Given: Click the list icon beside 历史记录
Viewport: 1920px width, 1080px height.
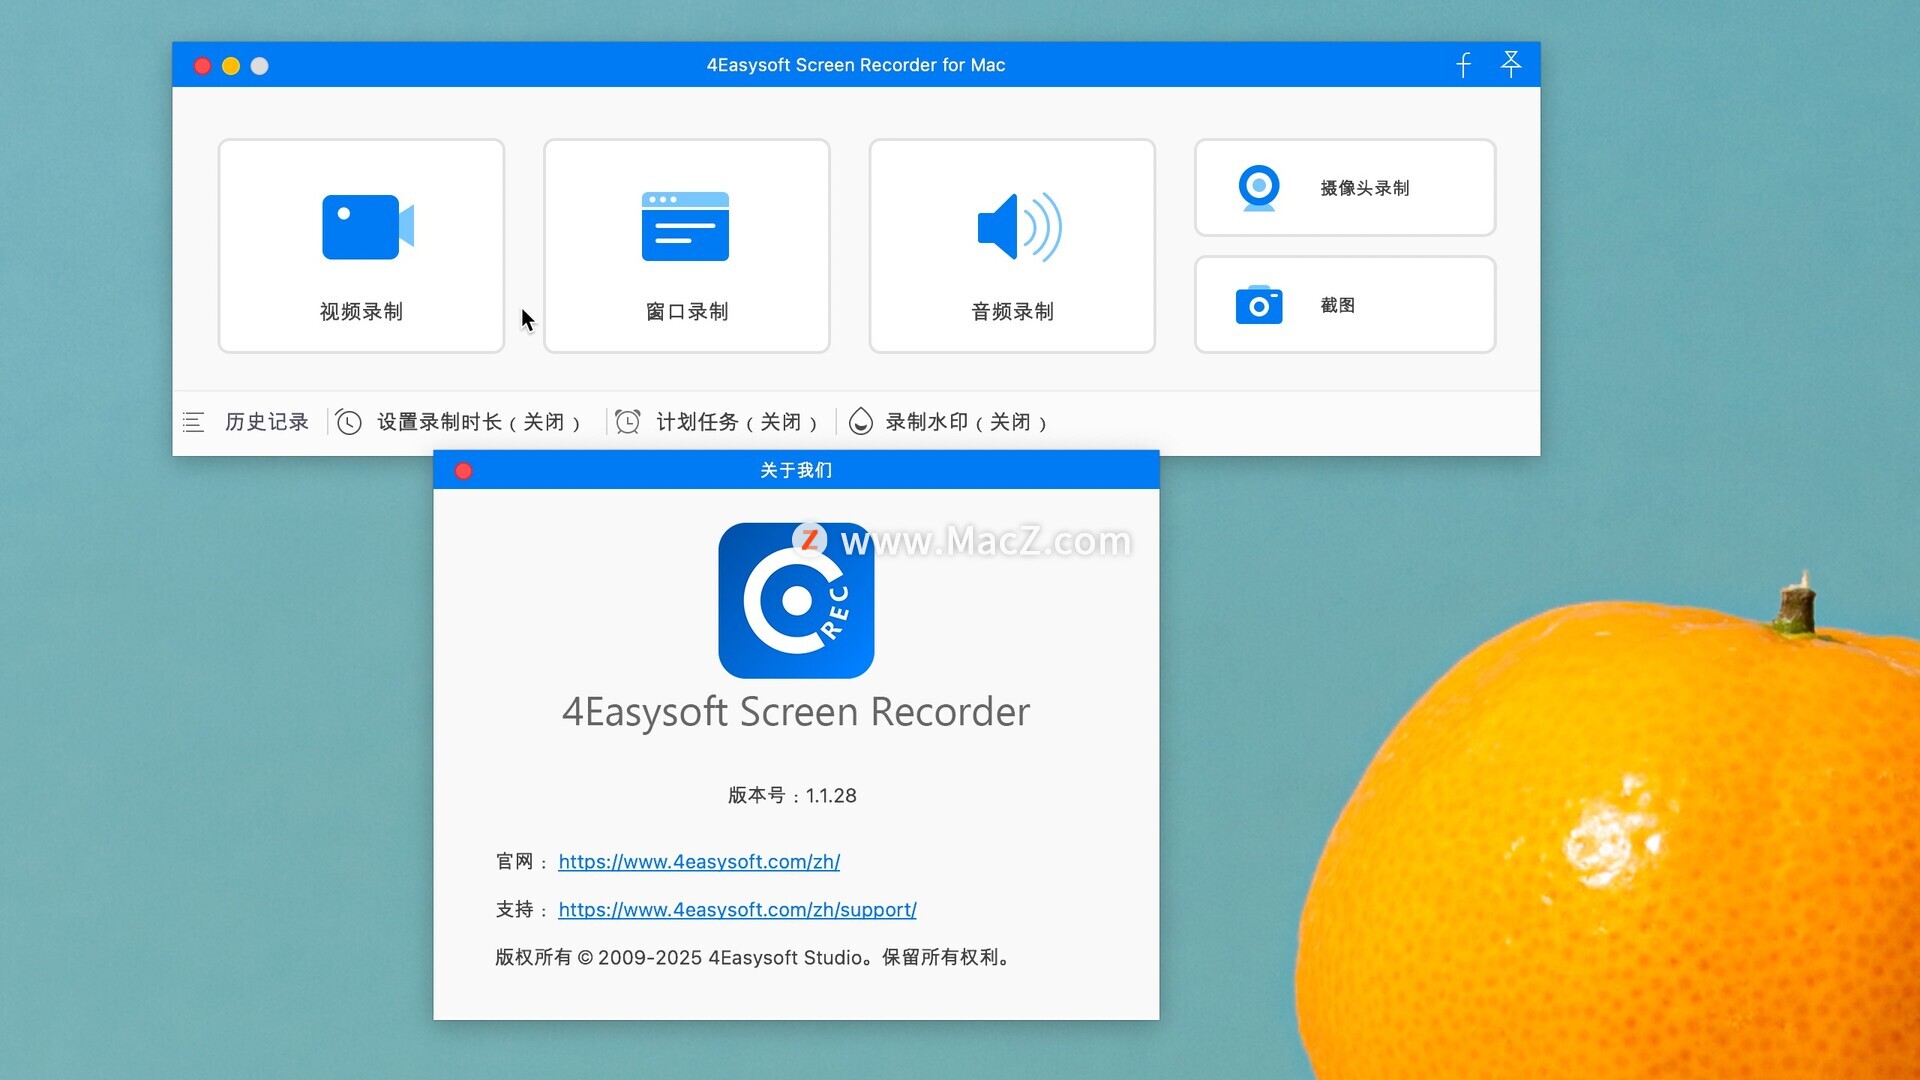Looking at the screenshot, I should (193, 422).
